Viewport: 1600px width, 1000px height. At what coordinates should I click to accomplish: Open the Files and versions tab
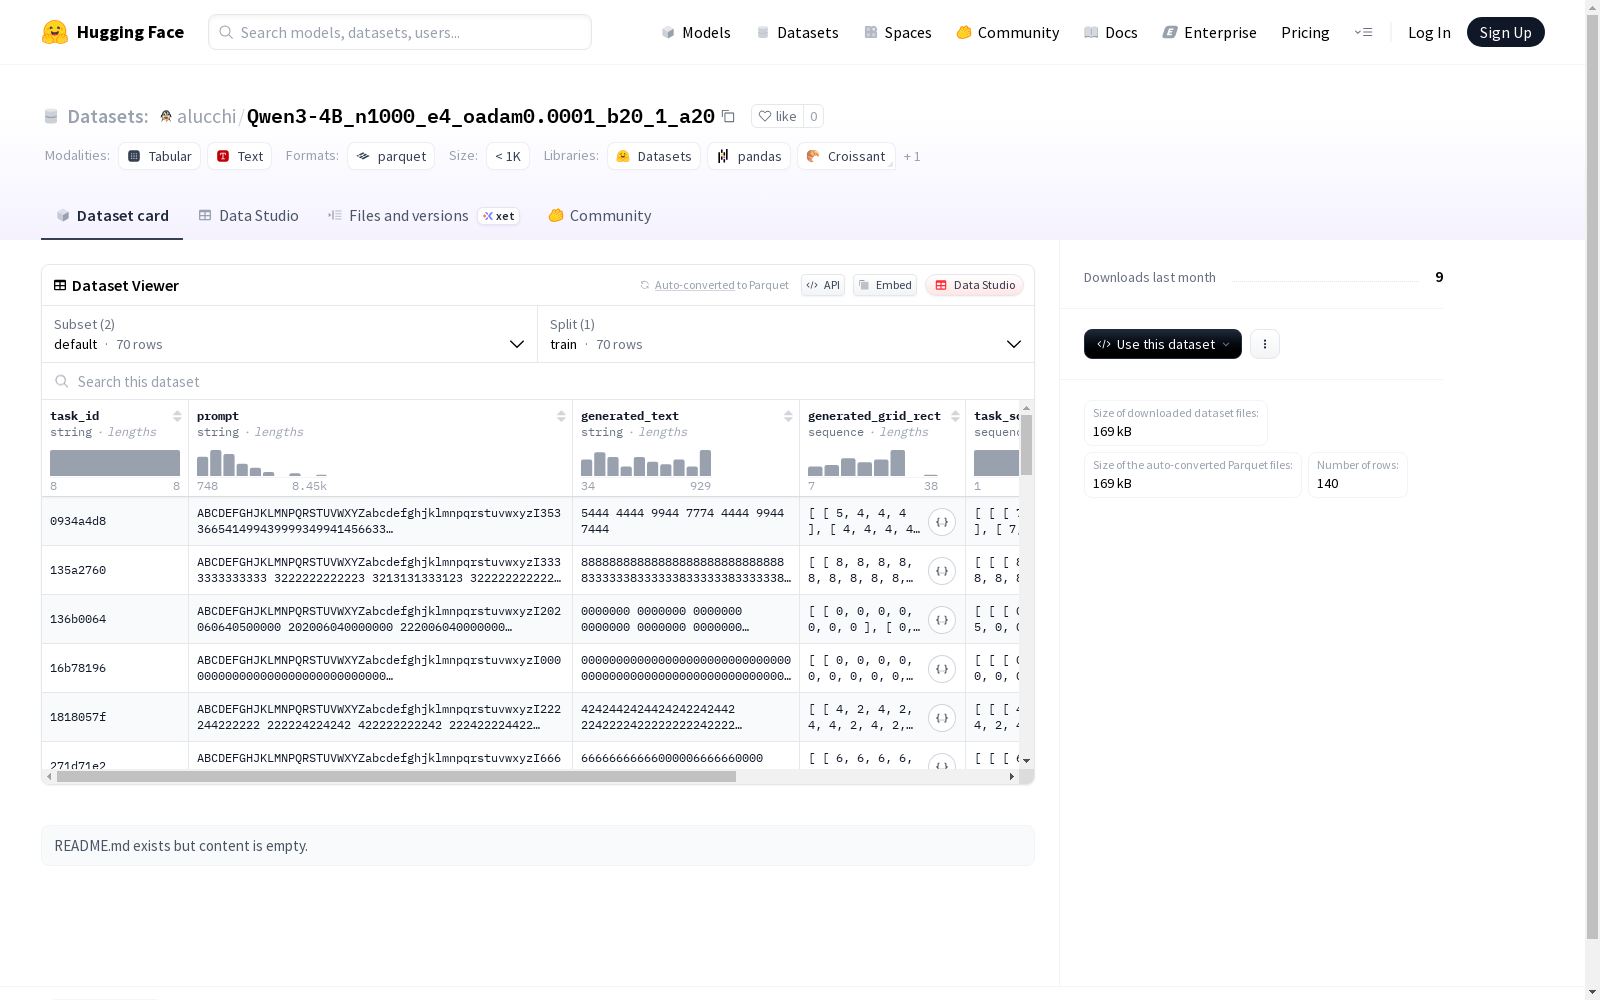pyautogui.click(x=423, y=215)
